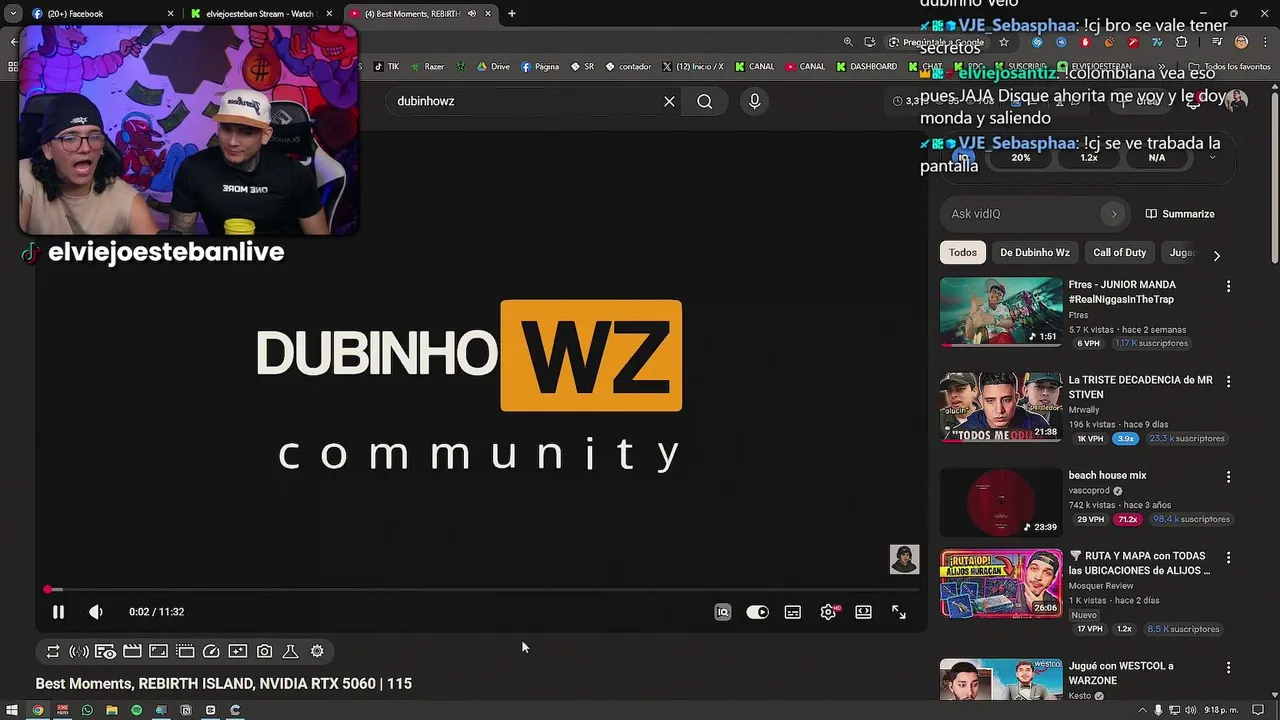Click the flask icon below the player

click(291, 651)
